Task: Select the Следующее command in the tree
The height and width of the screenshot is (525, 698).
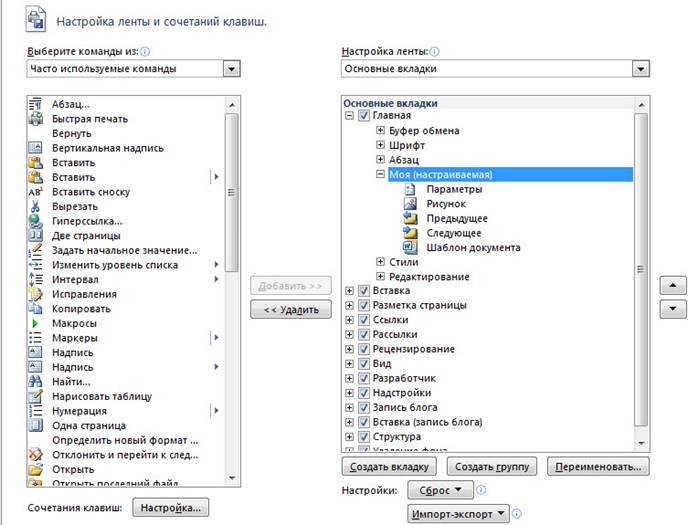Action: pyautogui.click(x=454, y=233)
